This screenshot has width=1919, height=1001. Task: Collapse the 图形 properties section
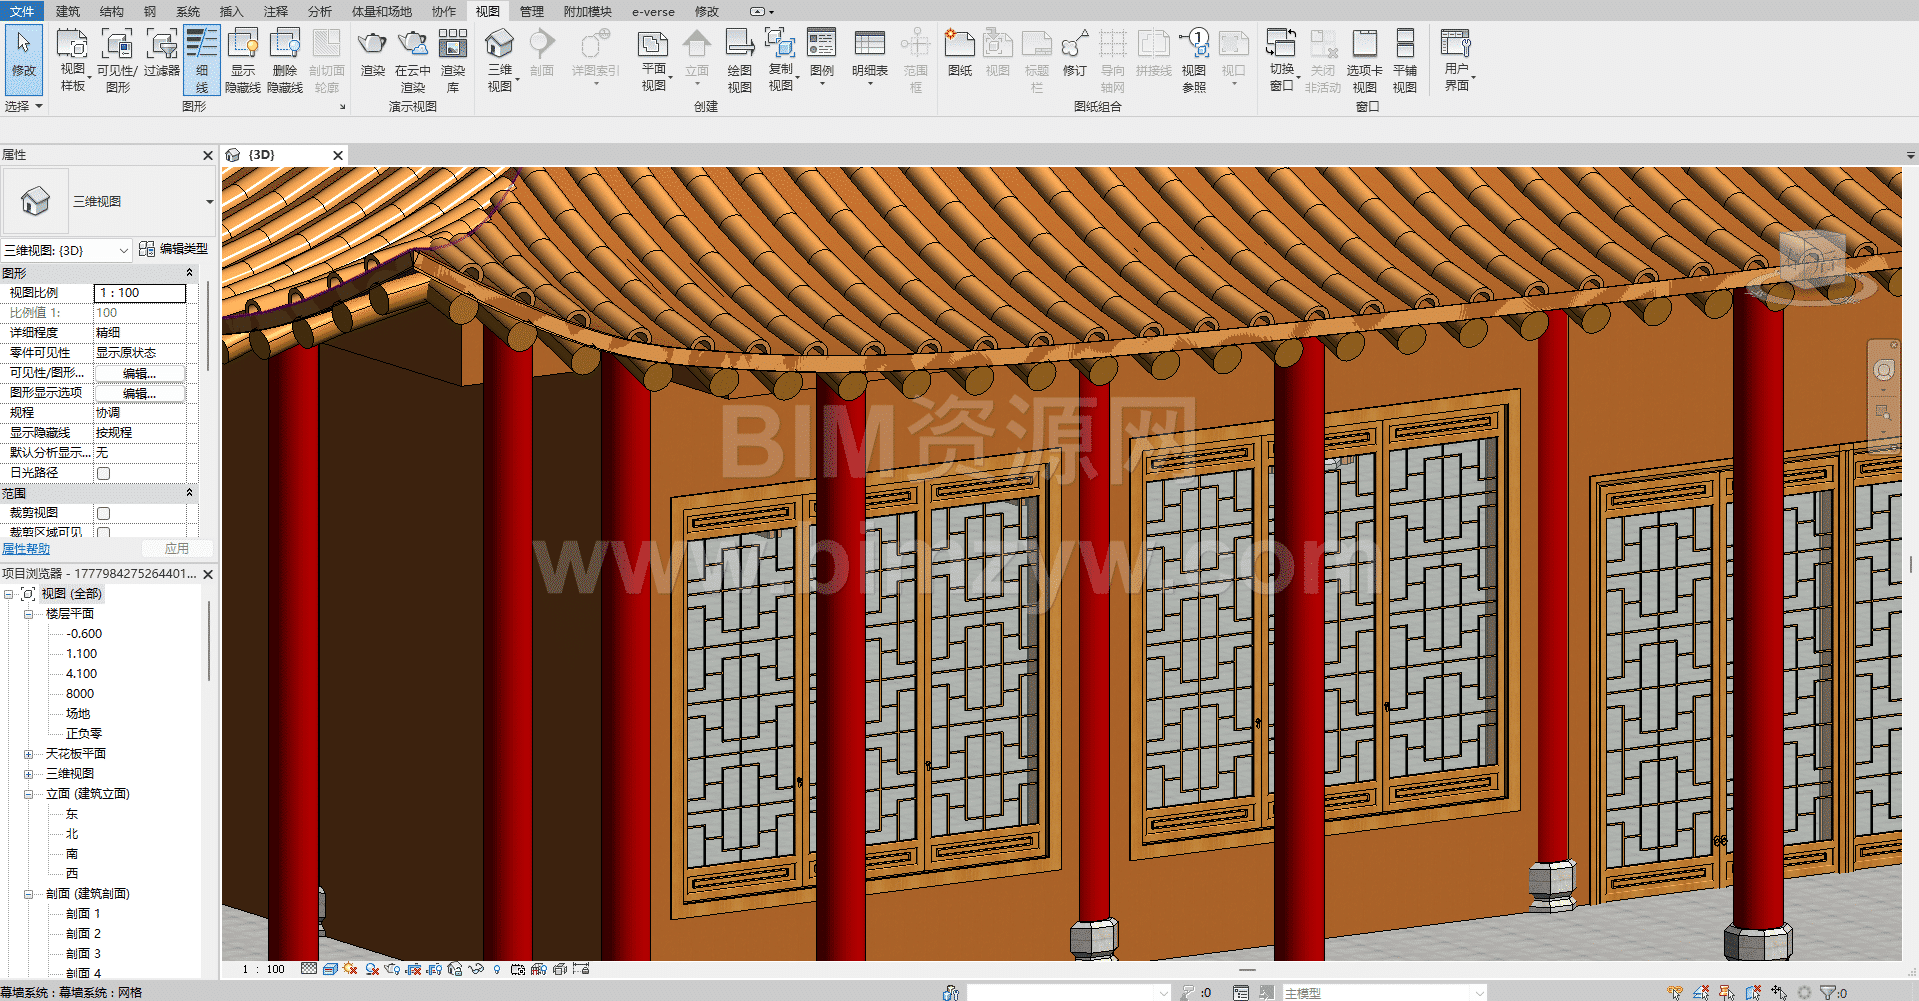[x=189, y=273]
